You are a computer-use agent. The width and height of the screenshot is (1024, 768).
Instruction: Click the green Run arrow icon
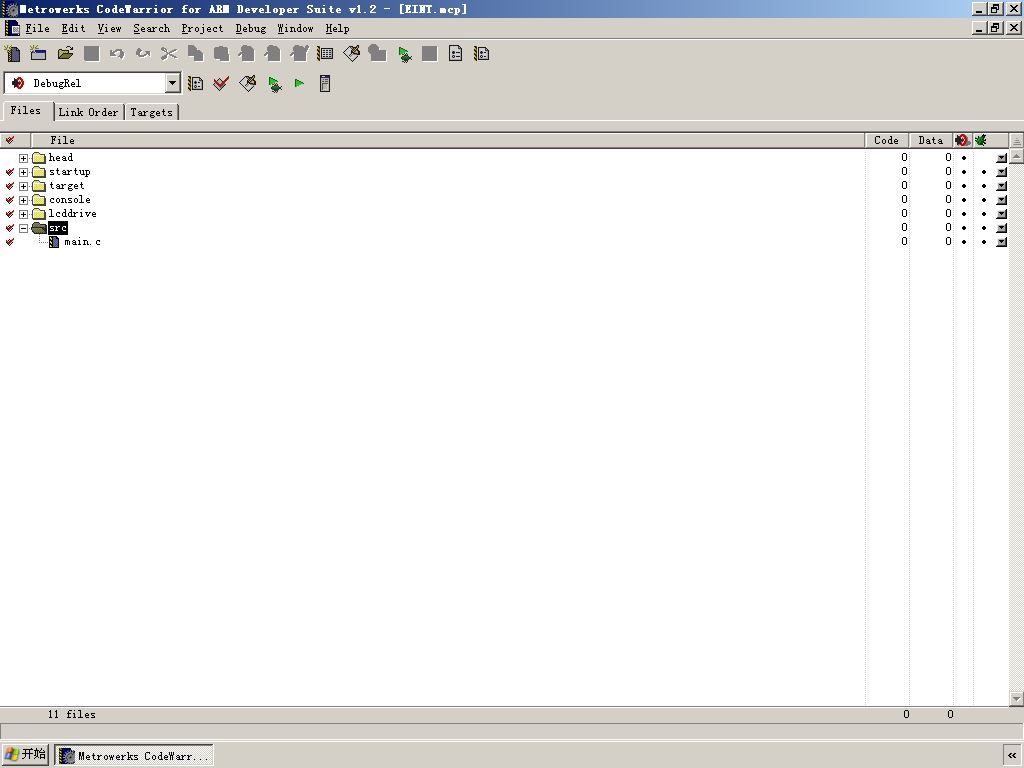coord(299,83)
